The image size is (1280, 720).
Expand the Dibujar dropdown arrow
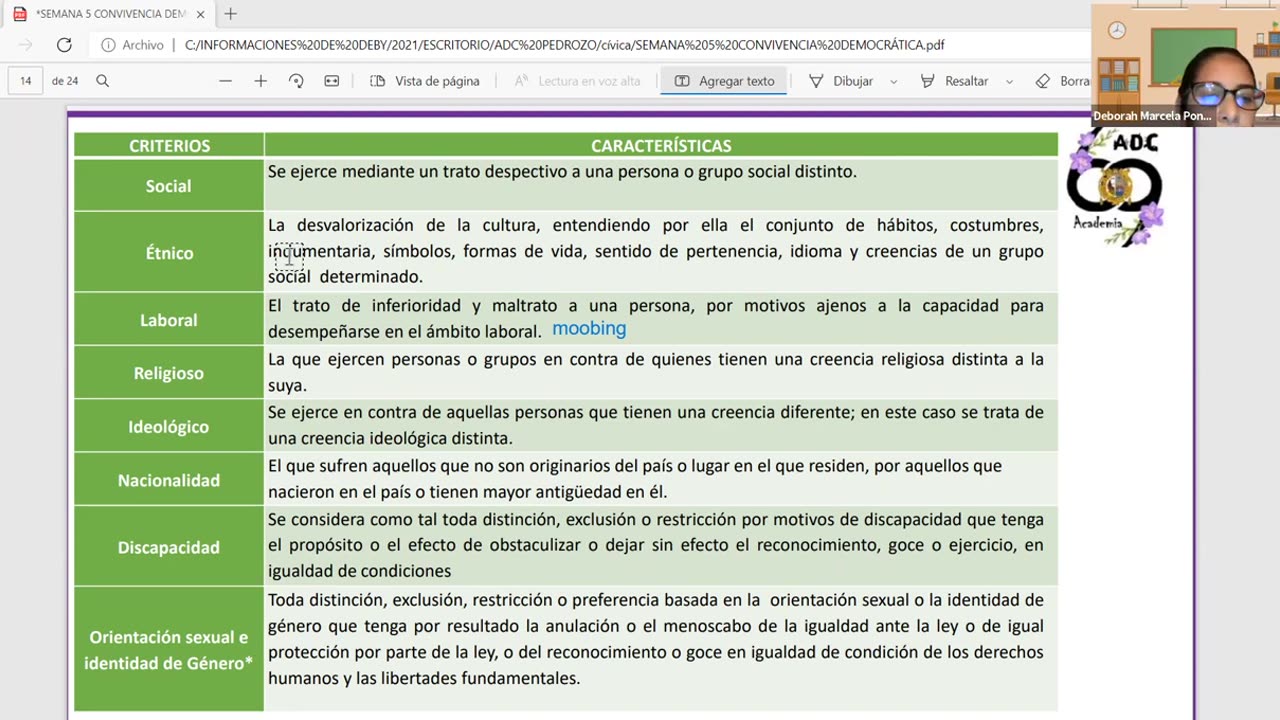[x=893, y=81]
